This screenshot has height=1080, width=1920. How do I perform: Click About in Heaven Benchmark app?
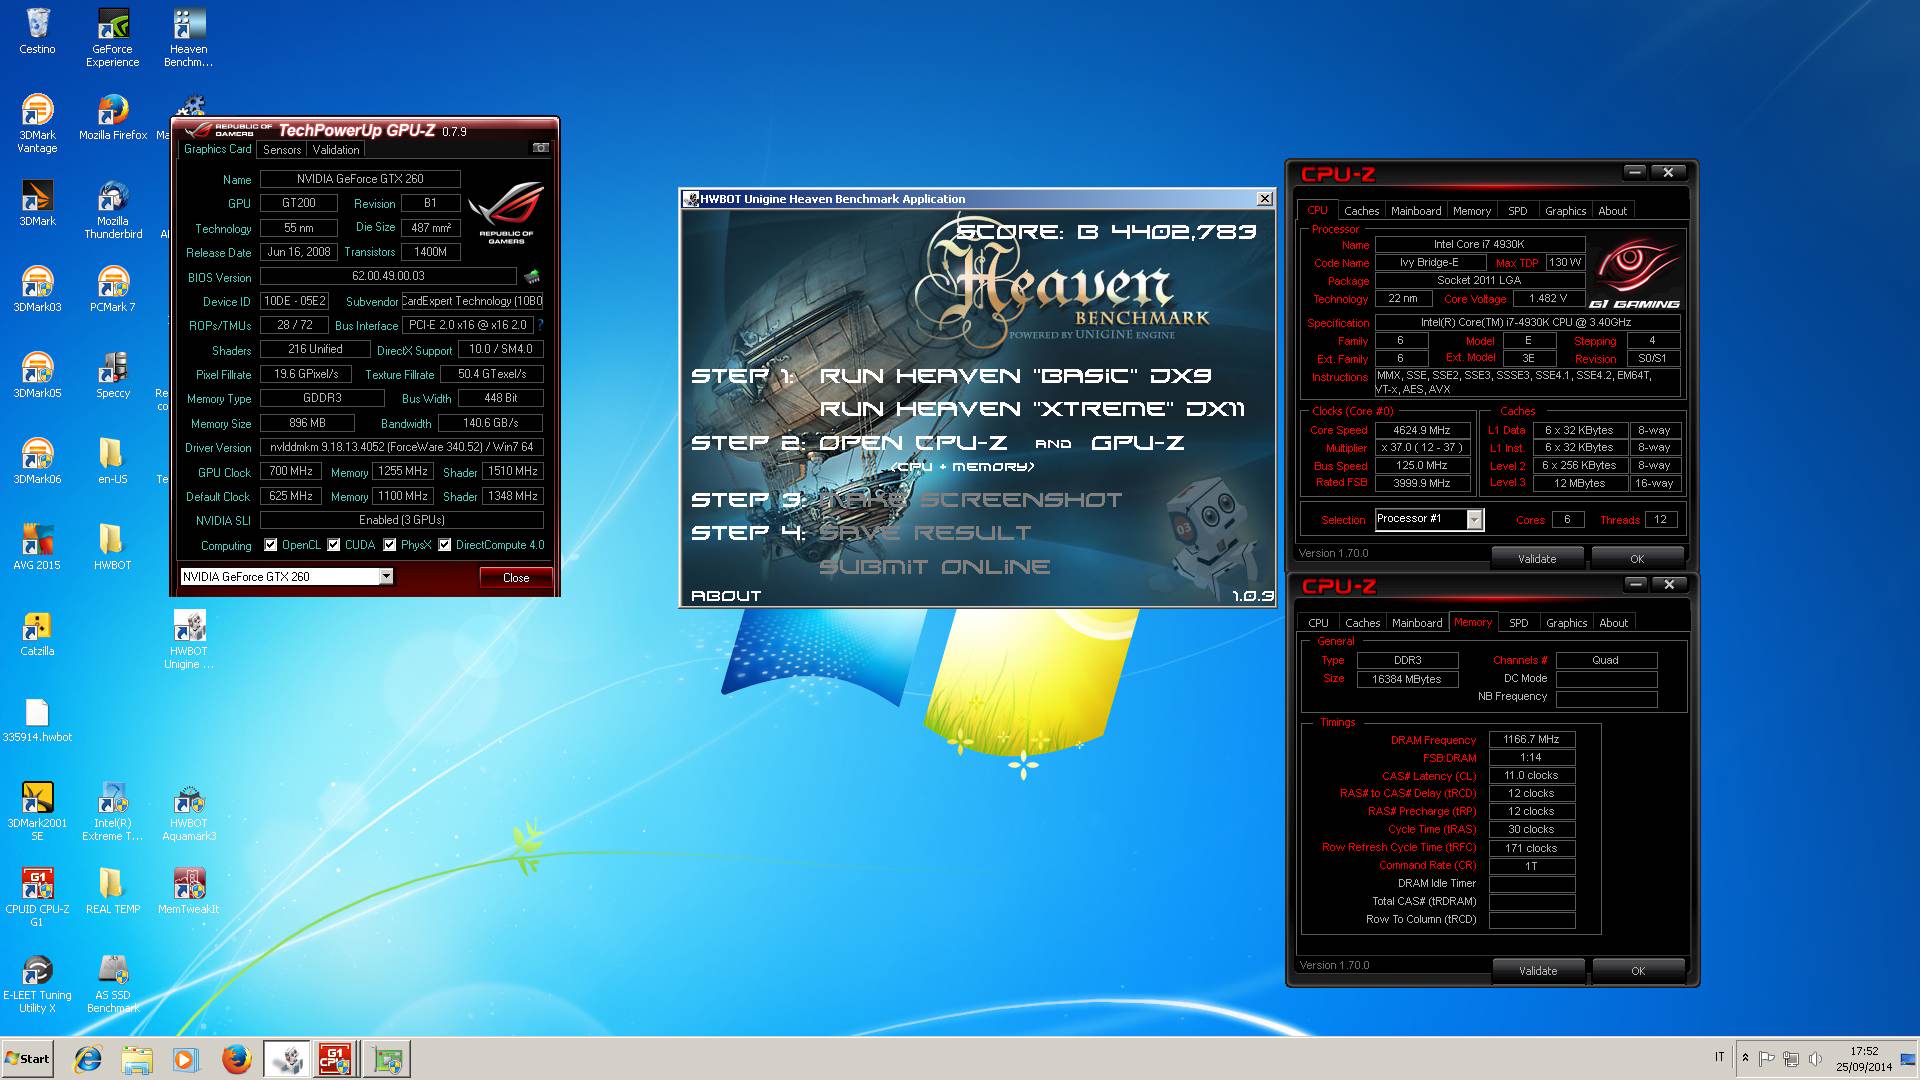point(726,596)
